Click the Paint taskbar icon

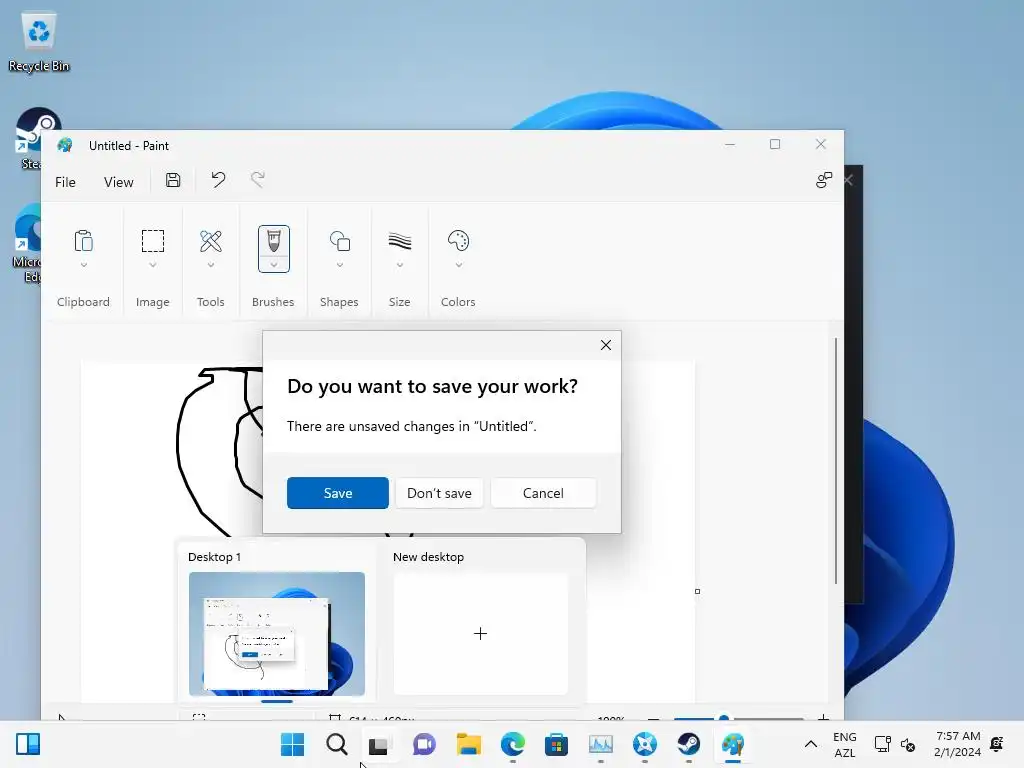coord(733,744)
